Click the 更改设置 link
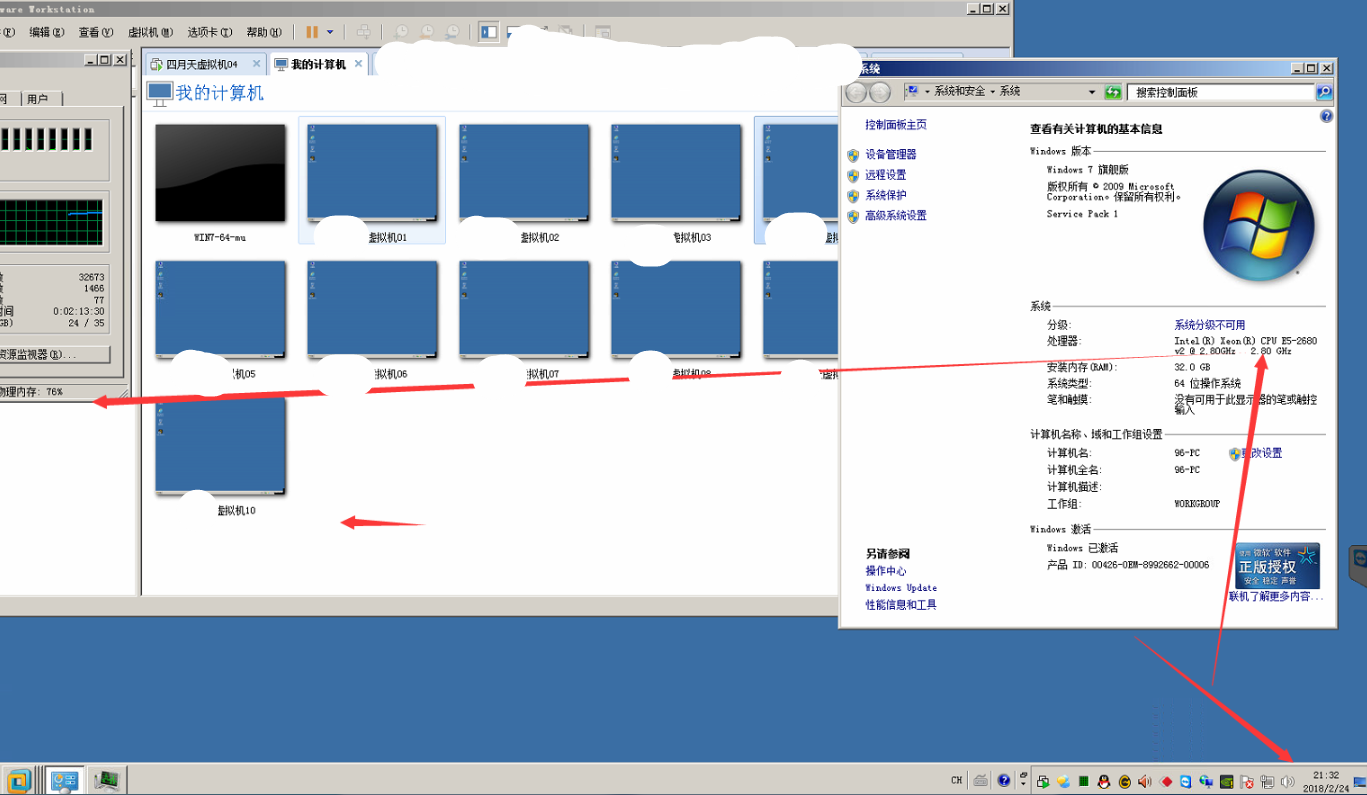The width and height of the screenshot is (1367, 795). pos(1261,453)
